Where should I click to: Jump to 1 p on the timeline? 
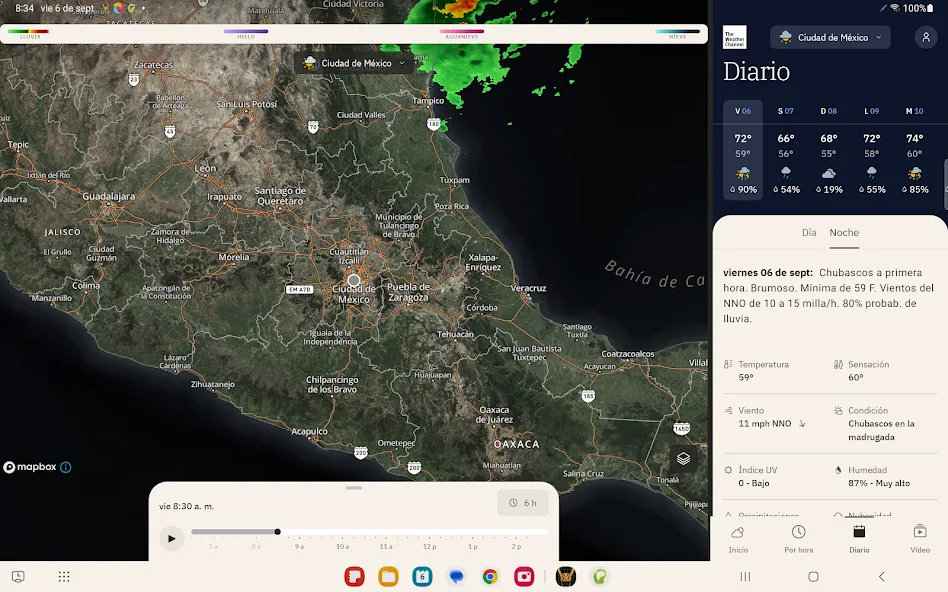coord(472,546)
